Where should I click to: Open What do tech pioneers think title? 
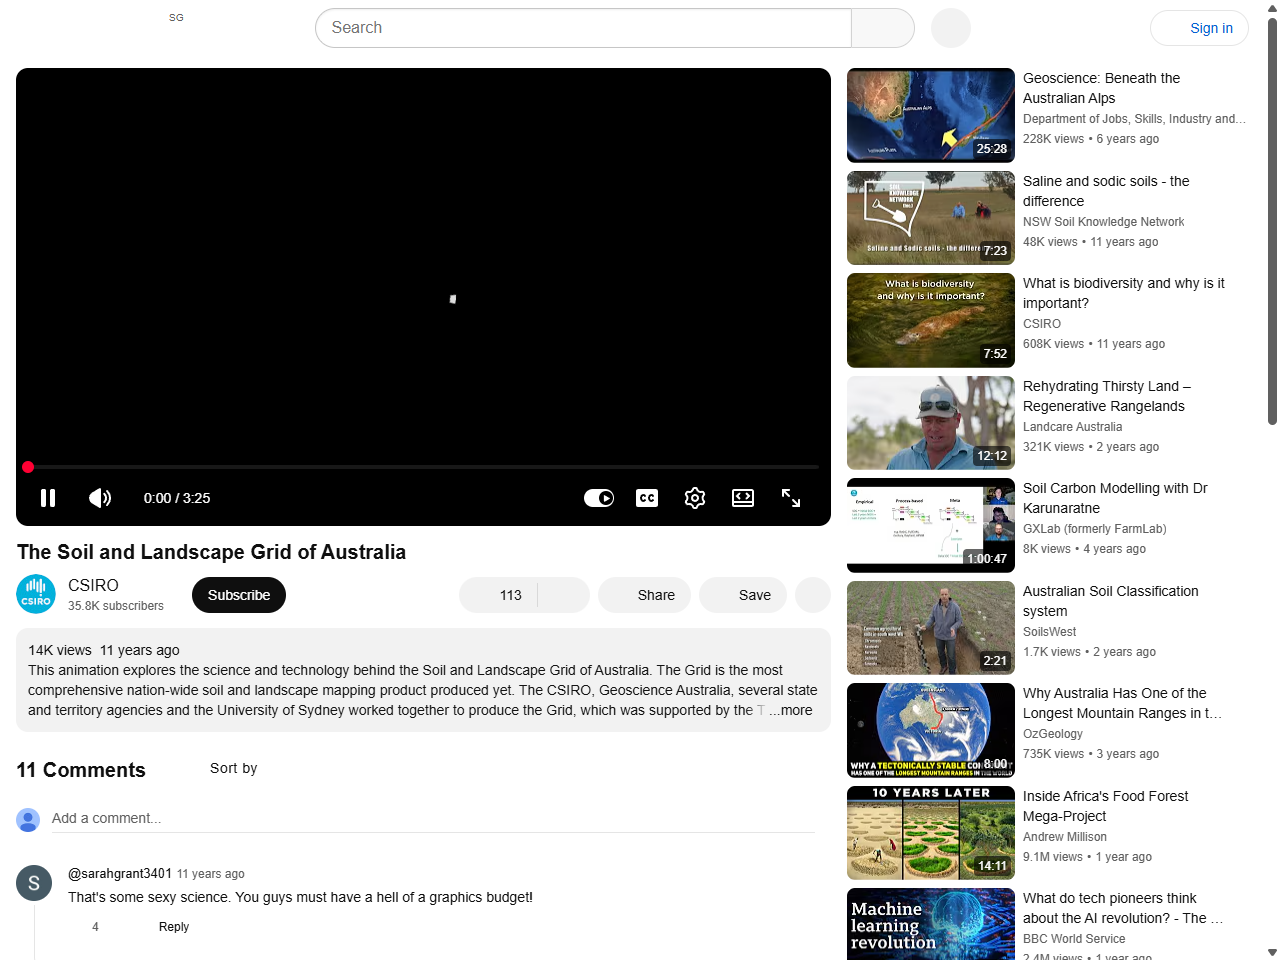[x=1123, y=908]
